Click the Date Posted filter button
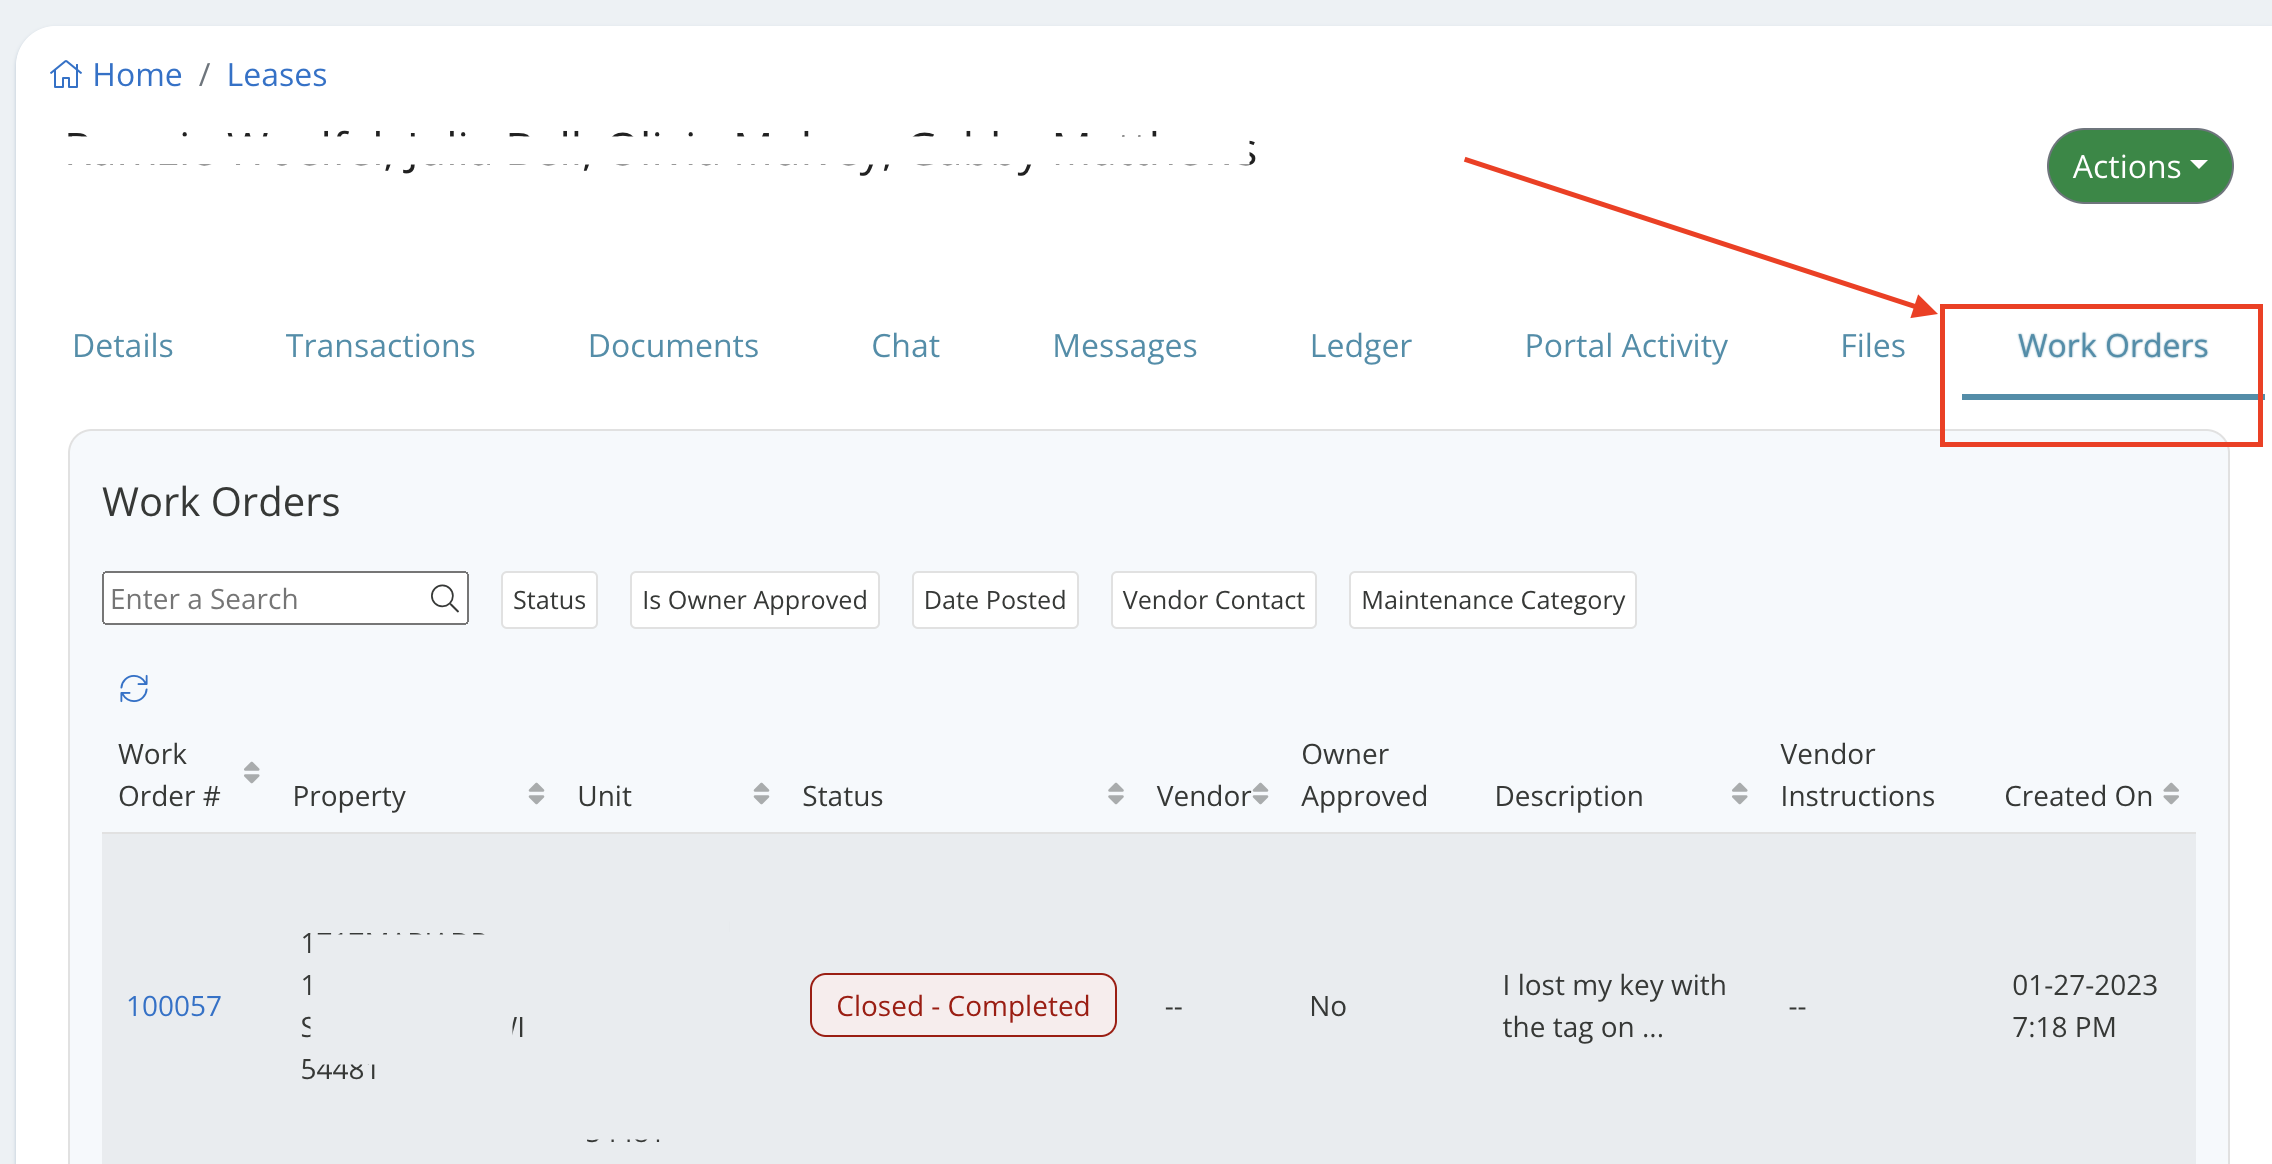 [x=995, y=600]
